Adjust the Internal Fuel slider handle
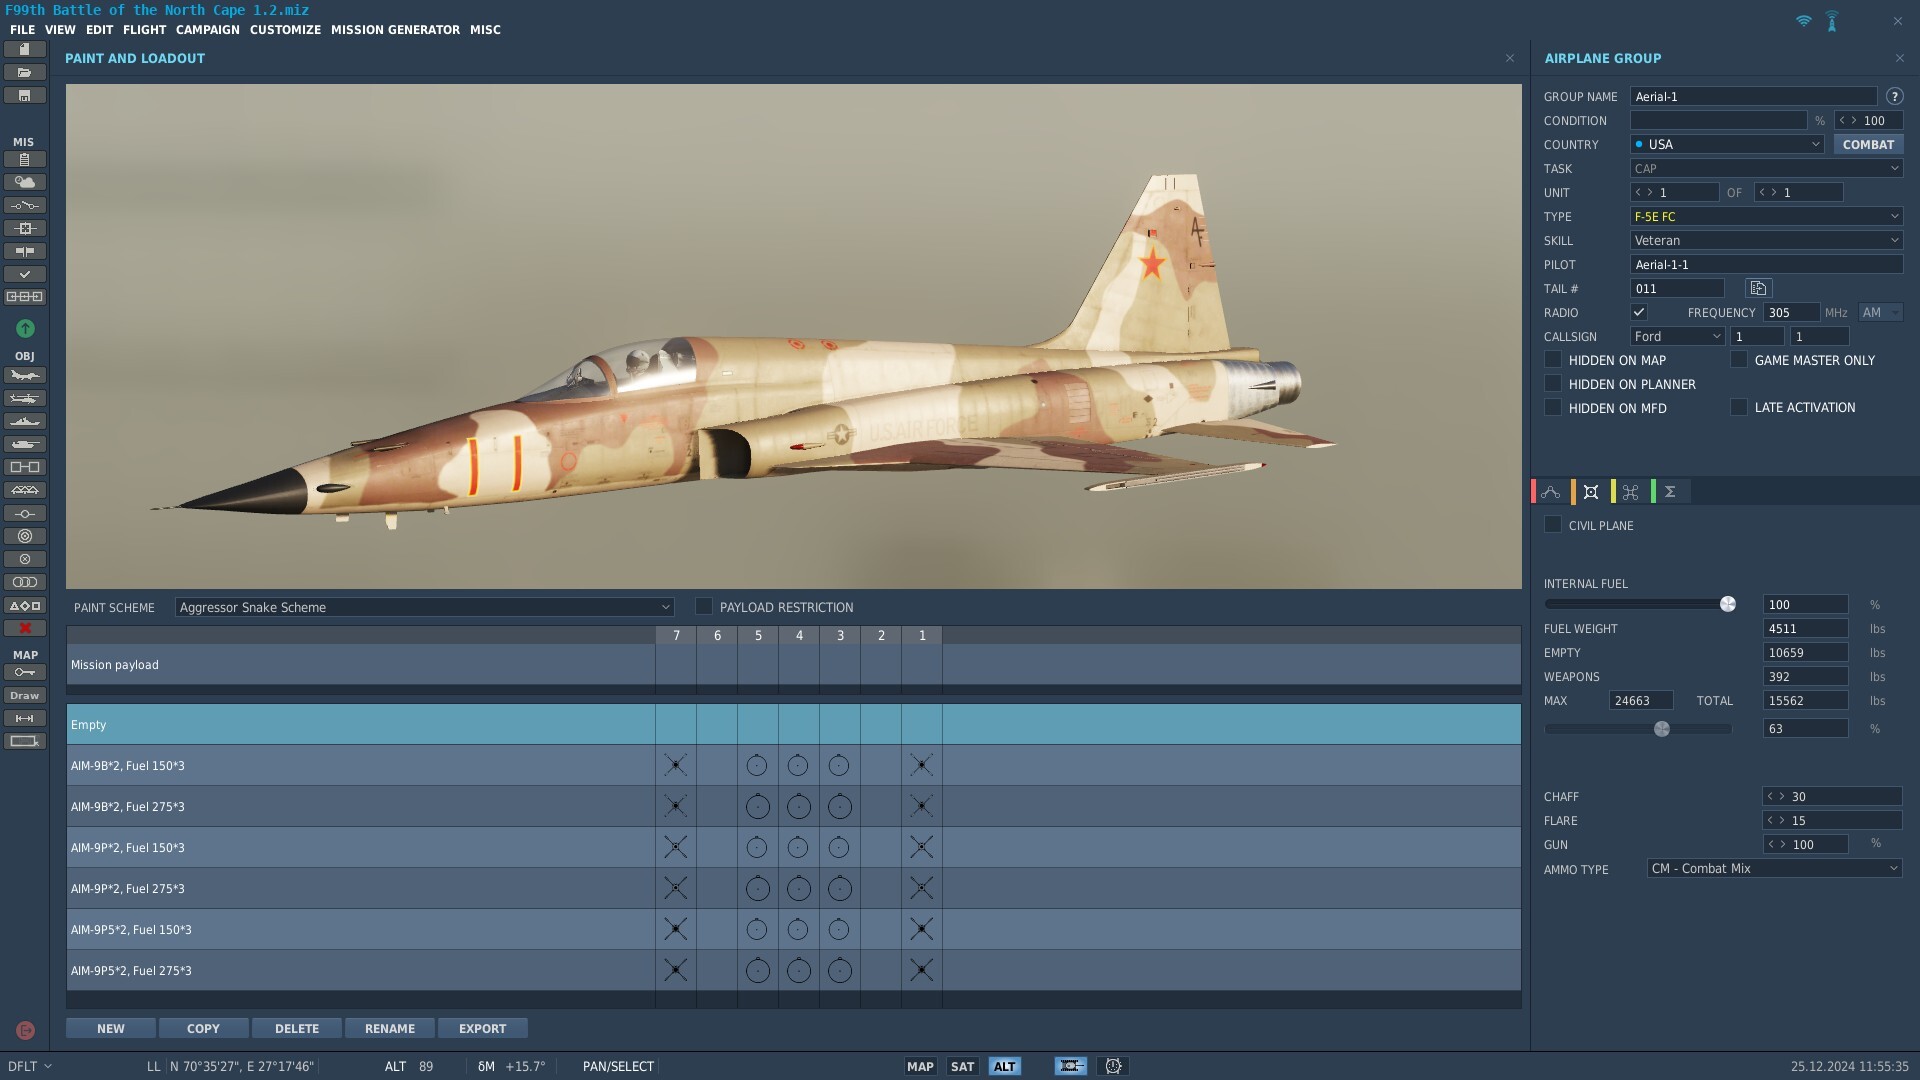The width and height of the screenshot is (1920, 1080). (1727, 604)
